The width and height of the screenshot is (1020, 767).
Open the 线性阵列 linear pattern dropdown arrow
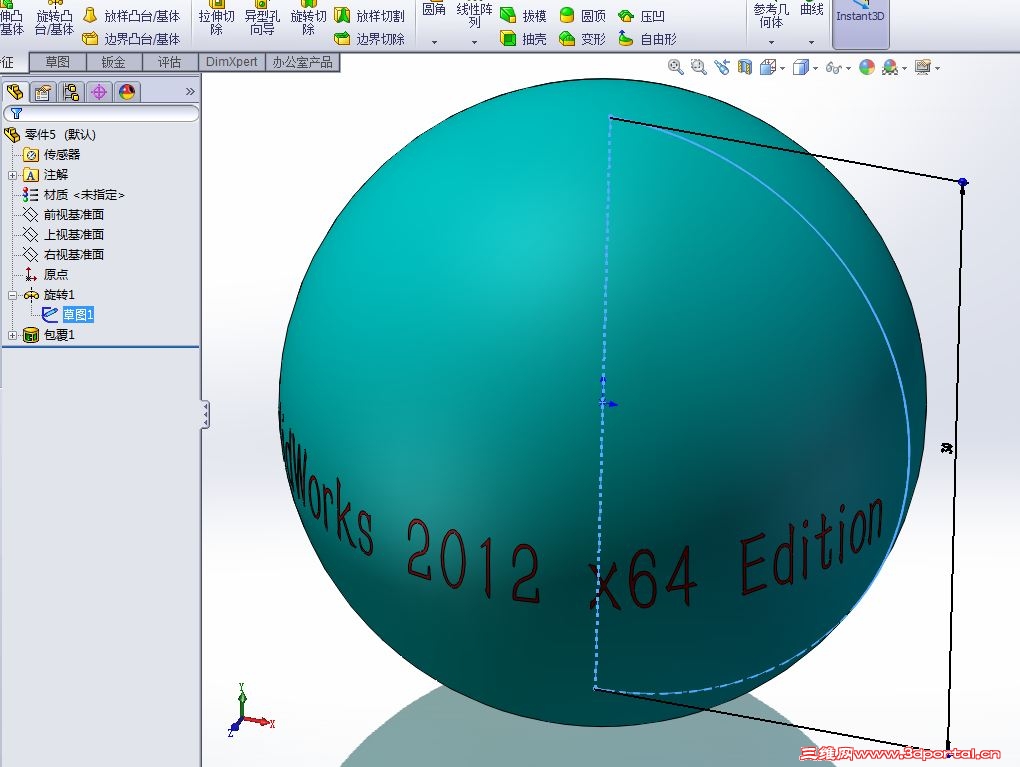pyautogui.click(x=474, y=42)
